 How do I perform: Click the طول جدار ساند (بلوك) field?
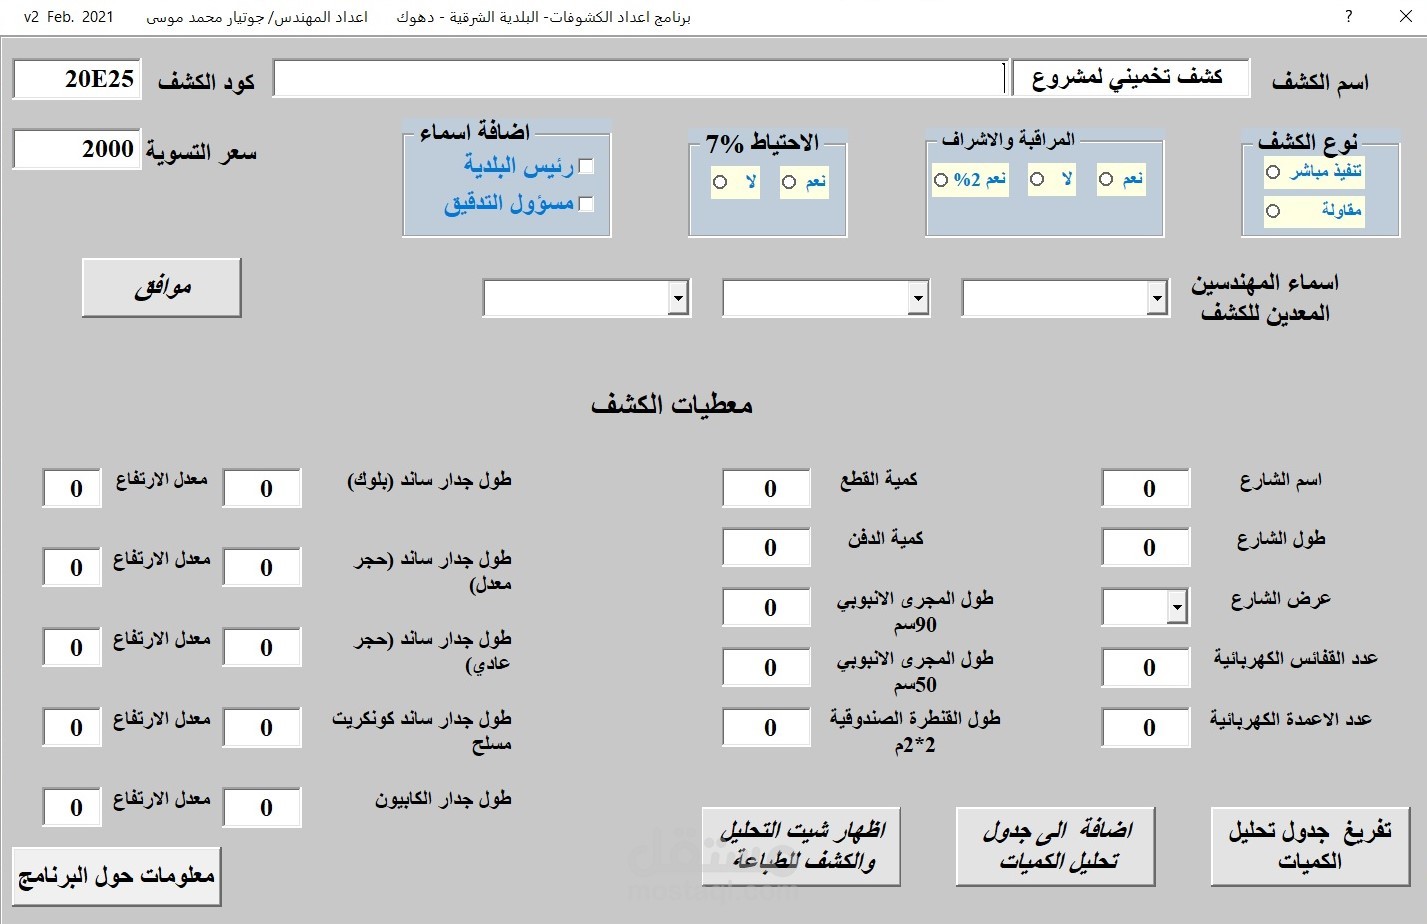click(262, 488)
